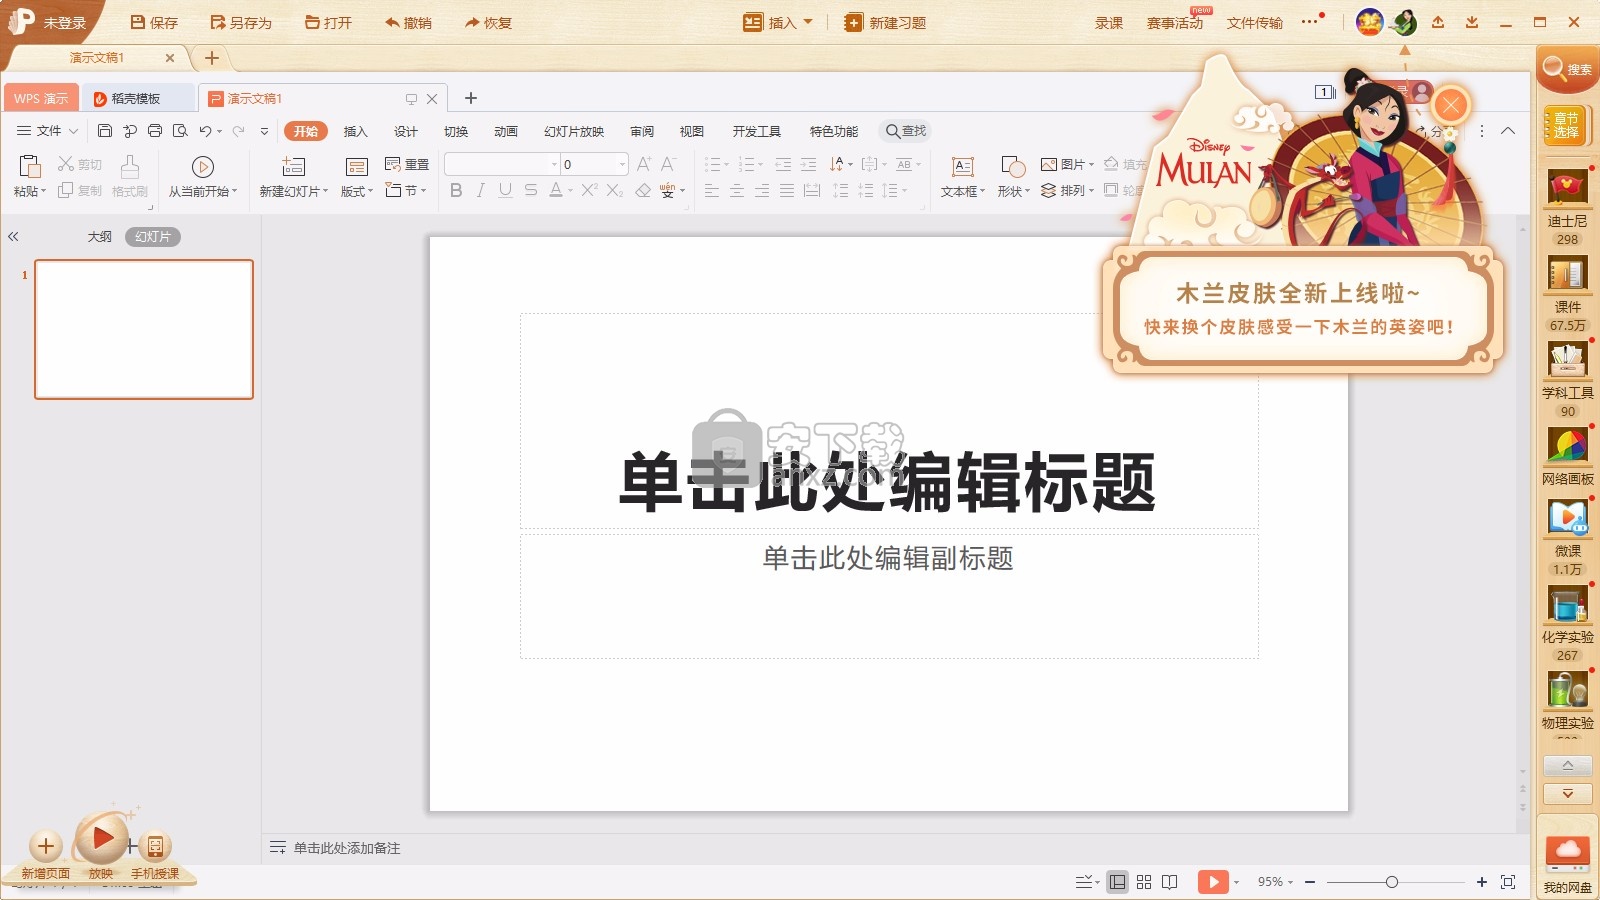
Task: Center-align text icon
Action: pyautogui.click(x=737, y=190)
